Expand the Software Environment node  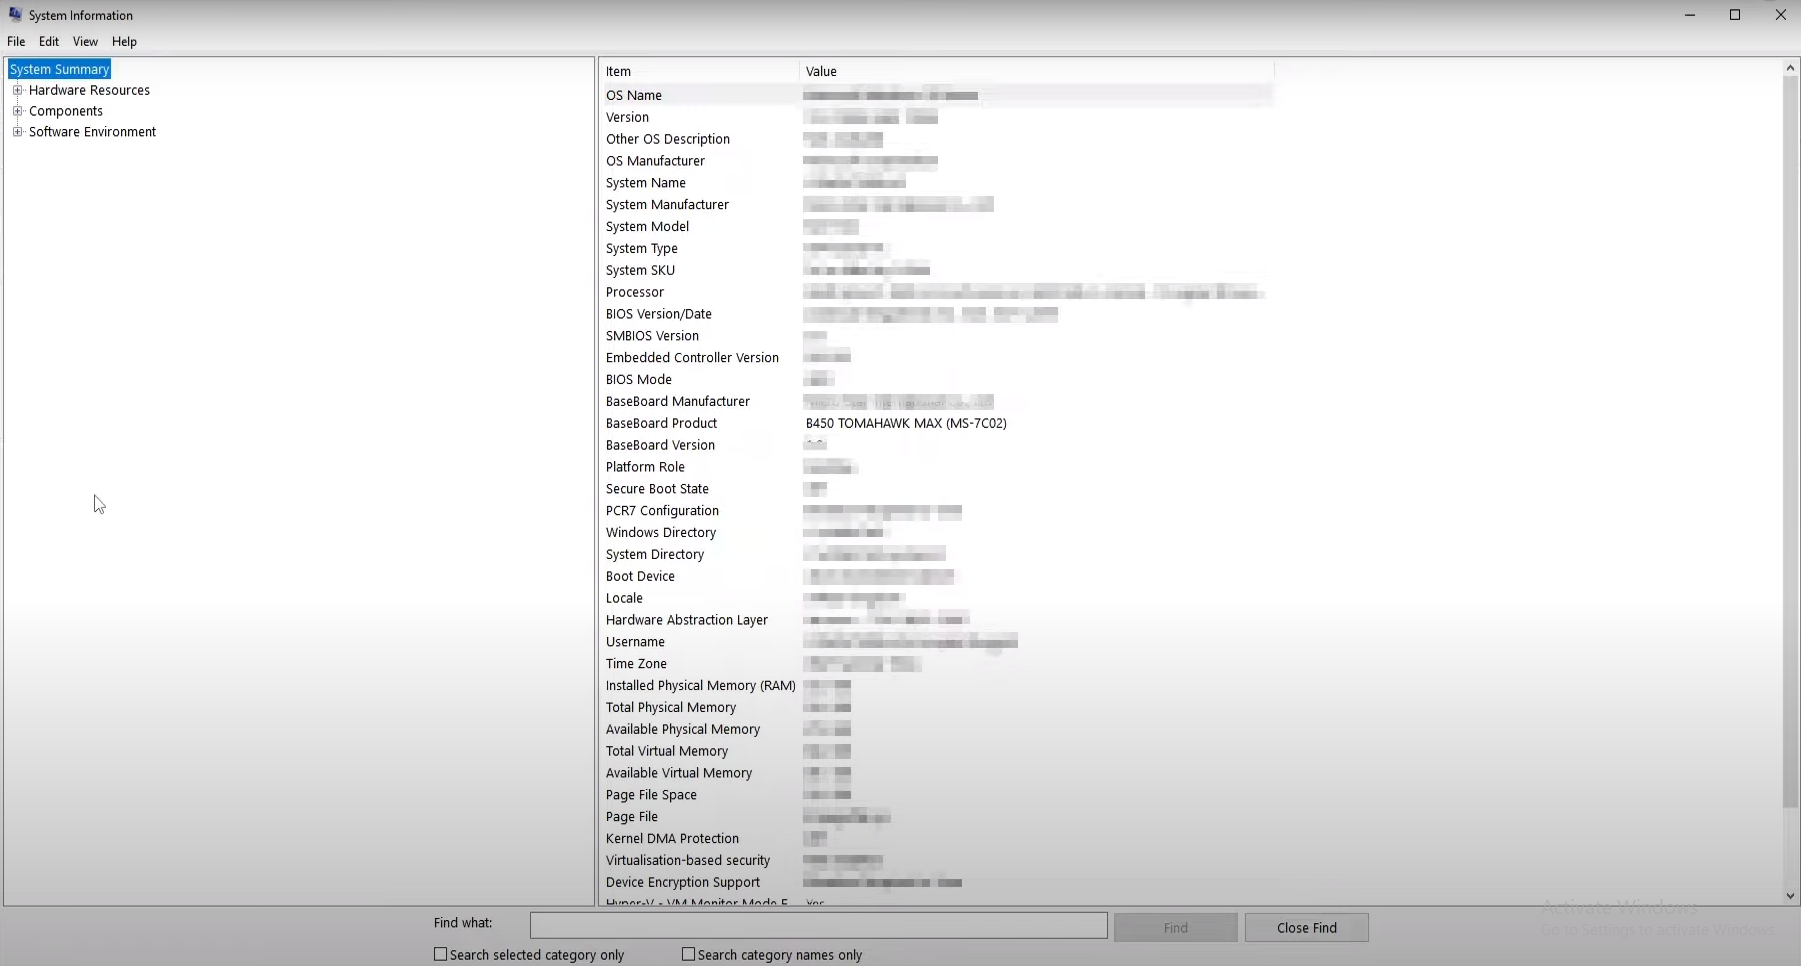coord(17,132)
